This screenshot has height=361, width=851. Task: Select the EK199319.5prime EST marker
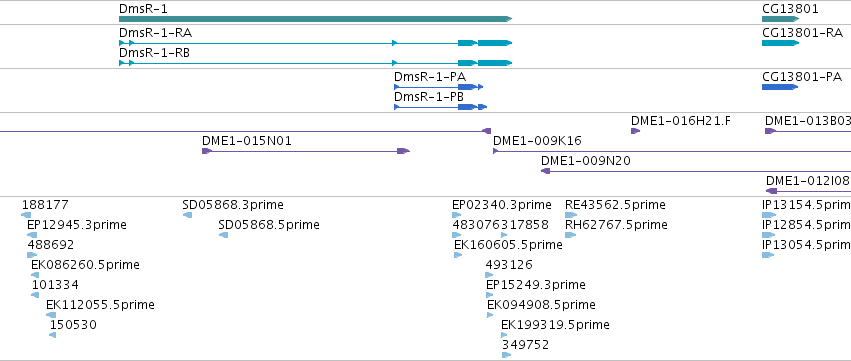click(504, 335)
